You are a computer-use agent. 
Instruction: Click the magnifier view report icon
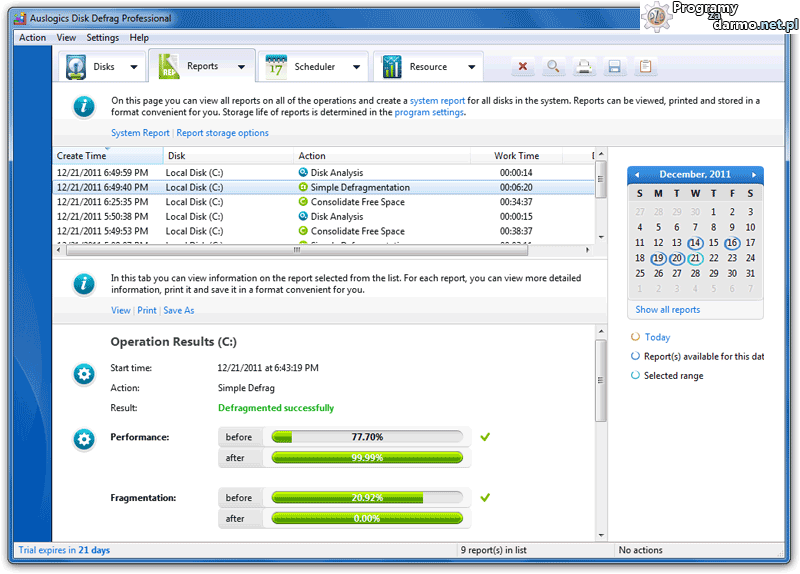553,67
